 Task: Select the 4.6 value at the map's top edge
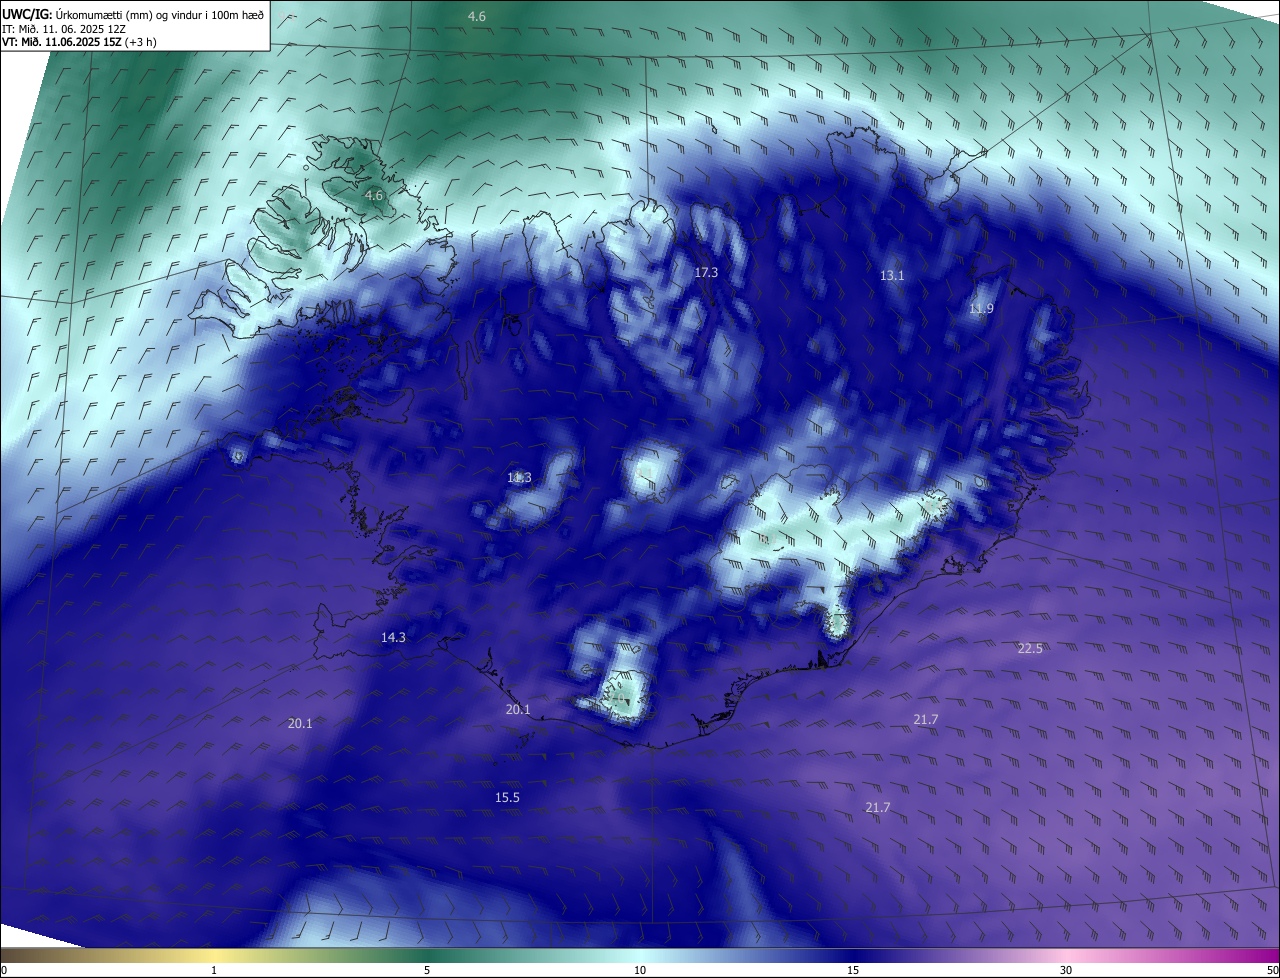click(477, 16)
